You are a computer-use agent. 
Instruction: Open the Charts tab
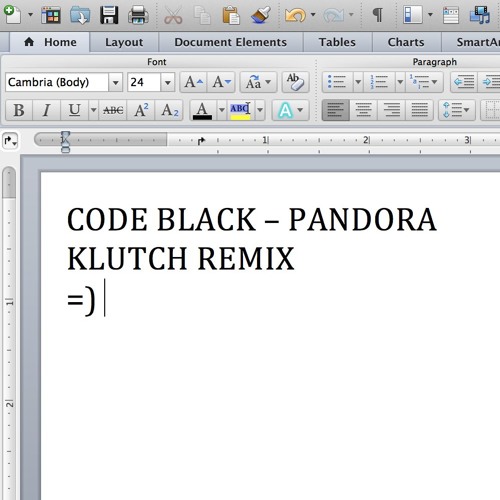click(406, 42)
